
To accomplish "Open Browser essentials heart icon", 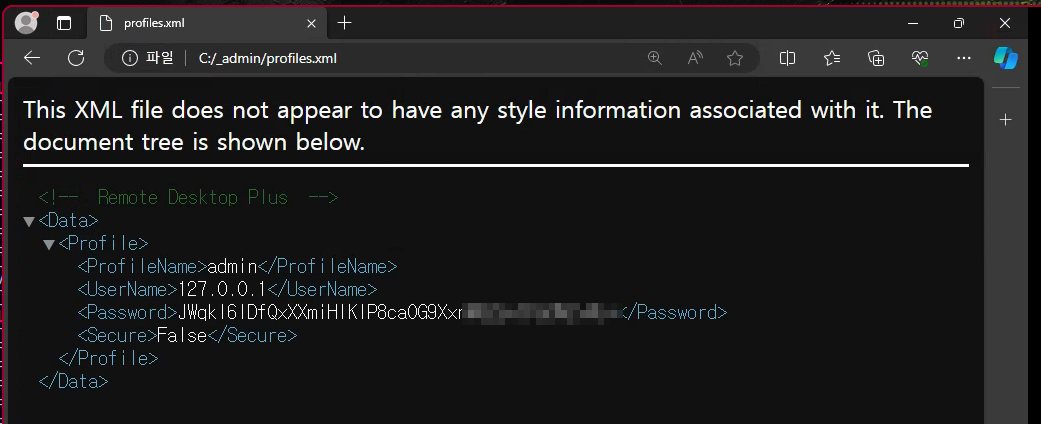I will (x=920, y=58).
